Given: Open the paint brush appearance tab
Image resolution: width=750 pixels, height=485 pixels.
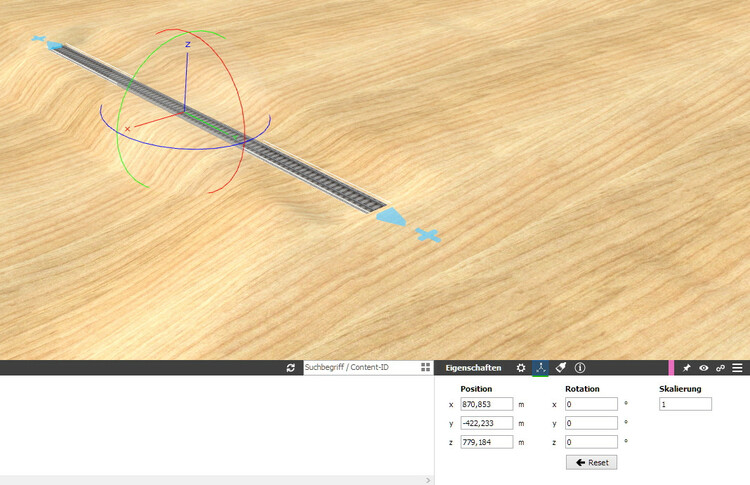Looking at the screenshot, I should tap(561, 367).
